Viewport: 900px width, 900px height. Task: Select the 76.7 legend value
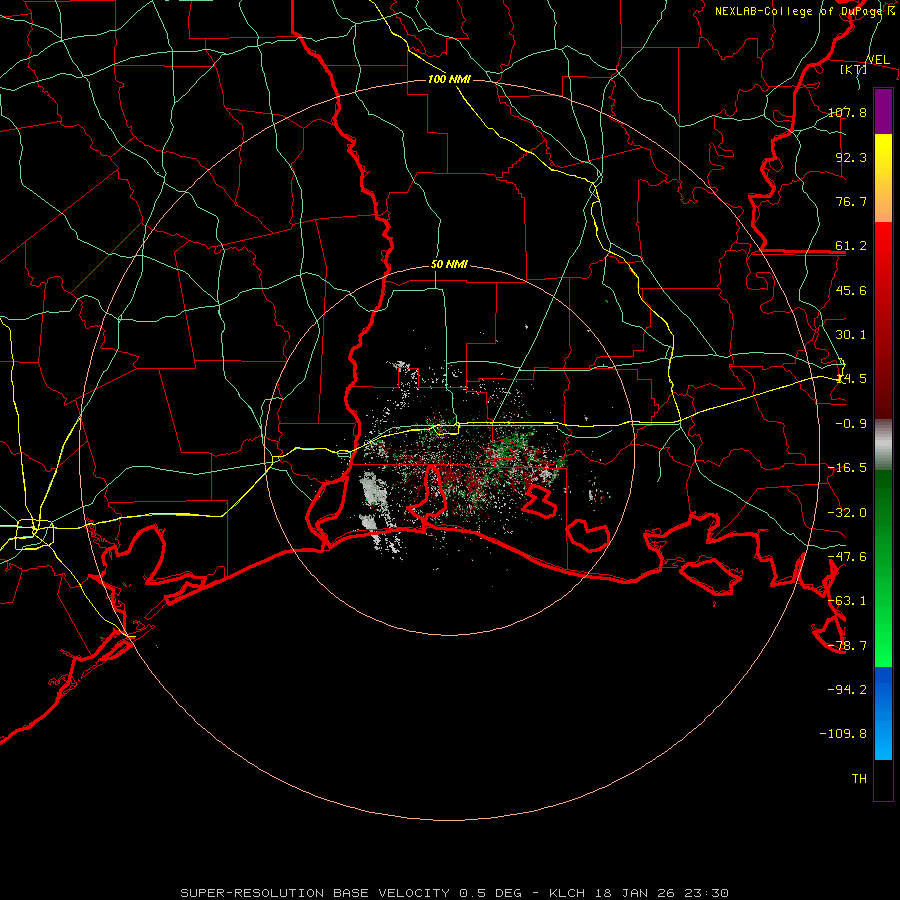[851, 201]
